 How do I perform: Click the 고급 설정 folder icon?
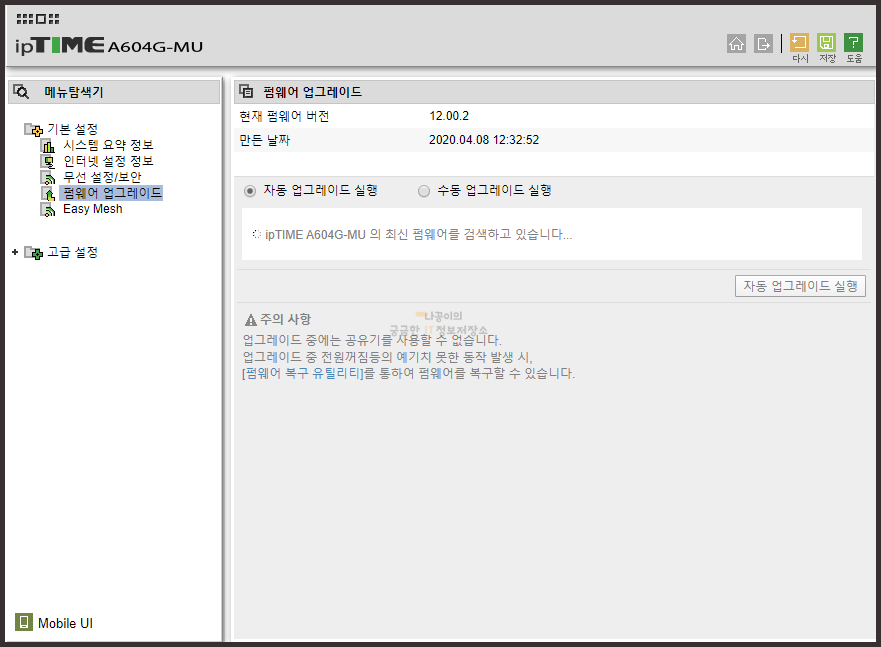[33, 253]
